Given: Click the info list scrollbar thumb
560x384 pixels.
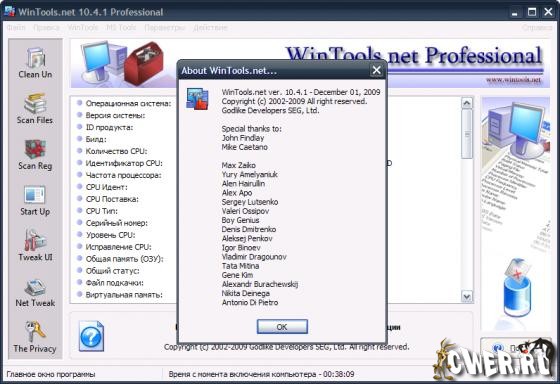Looking at the screenshot, I should 467,134.
